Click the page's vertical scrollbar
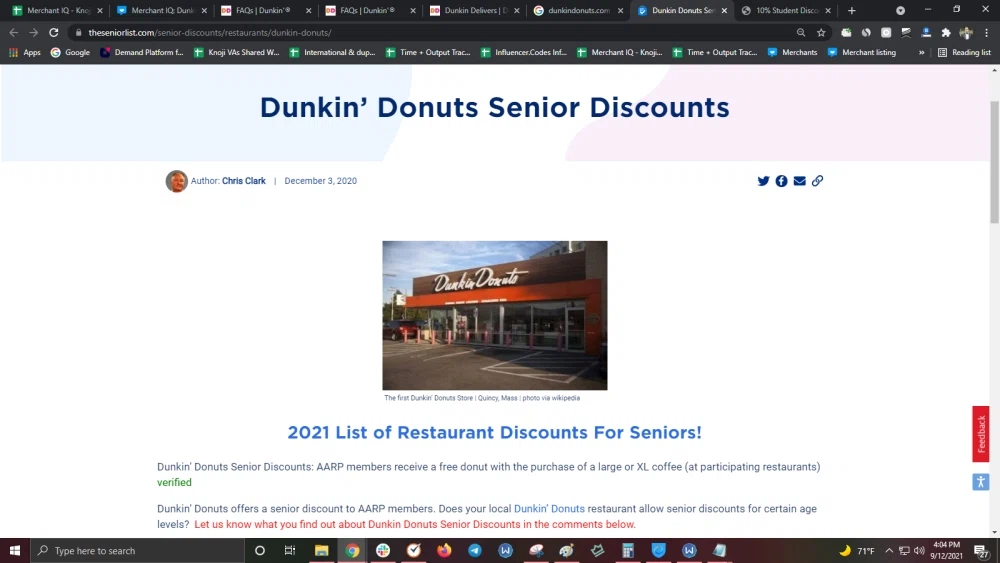 [x=994, y=160]
